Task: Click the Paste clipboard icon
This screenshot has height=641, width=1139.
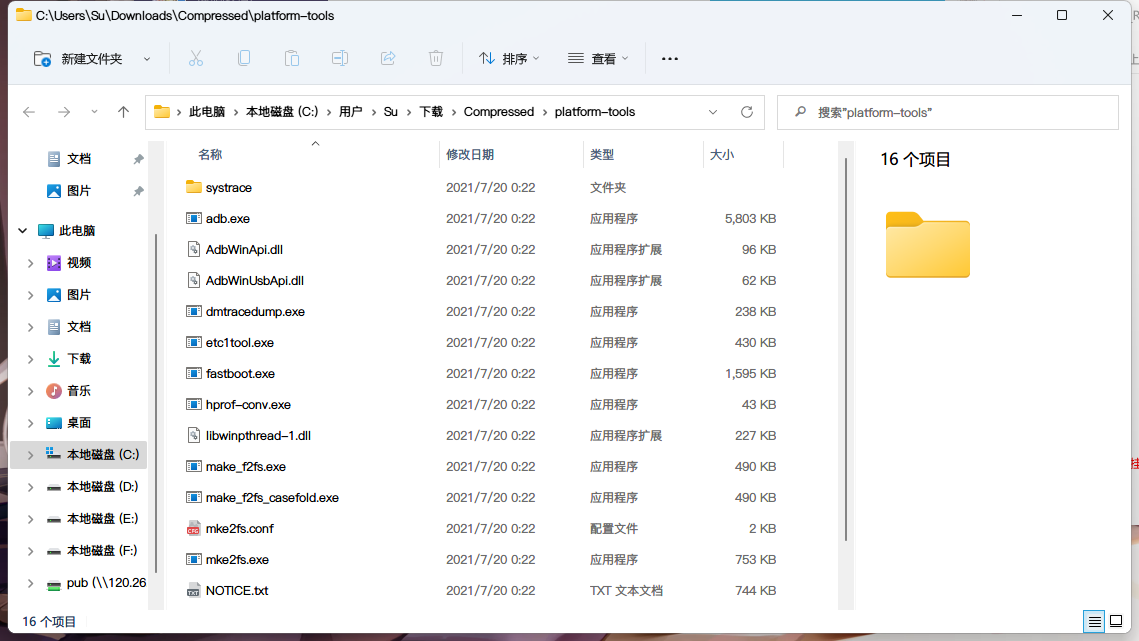Action: [292, 58]
